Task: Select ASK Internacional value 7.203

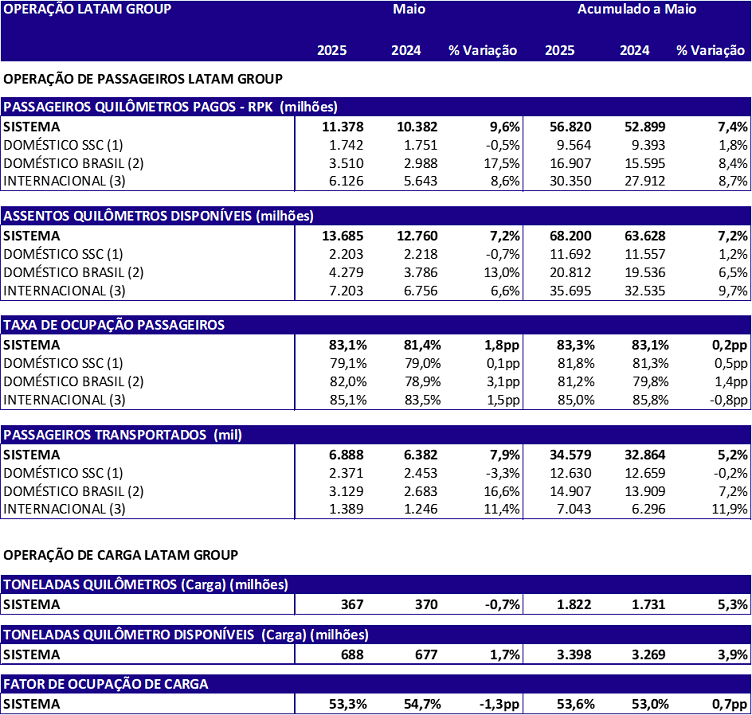Action: (x=346, y=291)
